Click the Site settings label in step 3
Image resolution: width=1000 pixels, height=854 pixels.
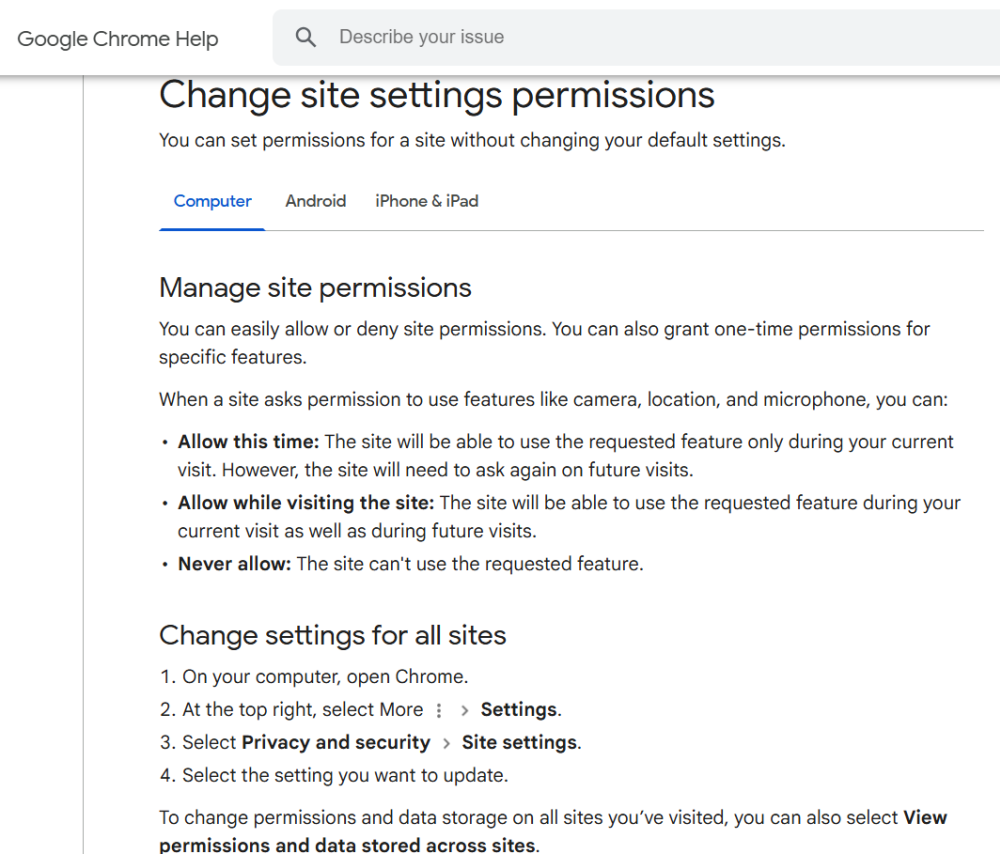coord(520,742)
